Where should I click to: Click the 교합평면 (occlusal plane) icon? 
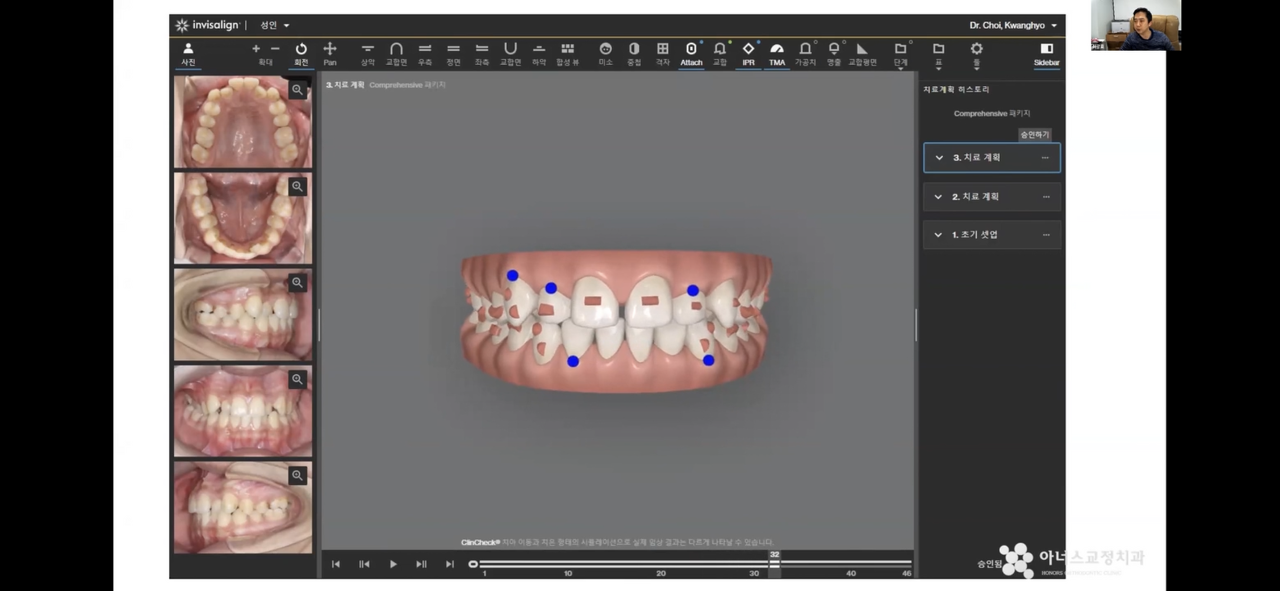pyautogui.click(x=862, y=54)
